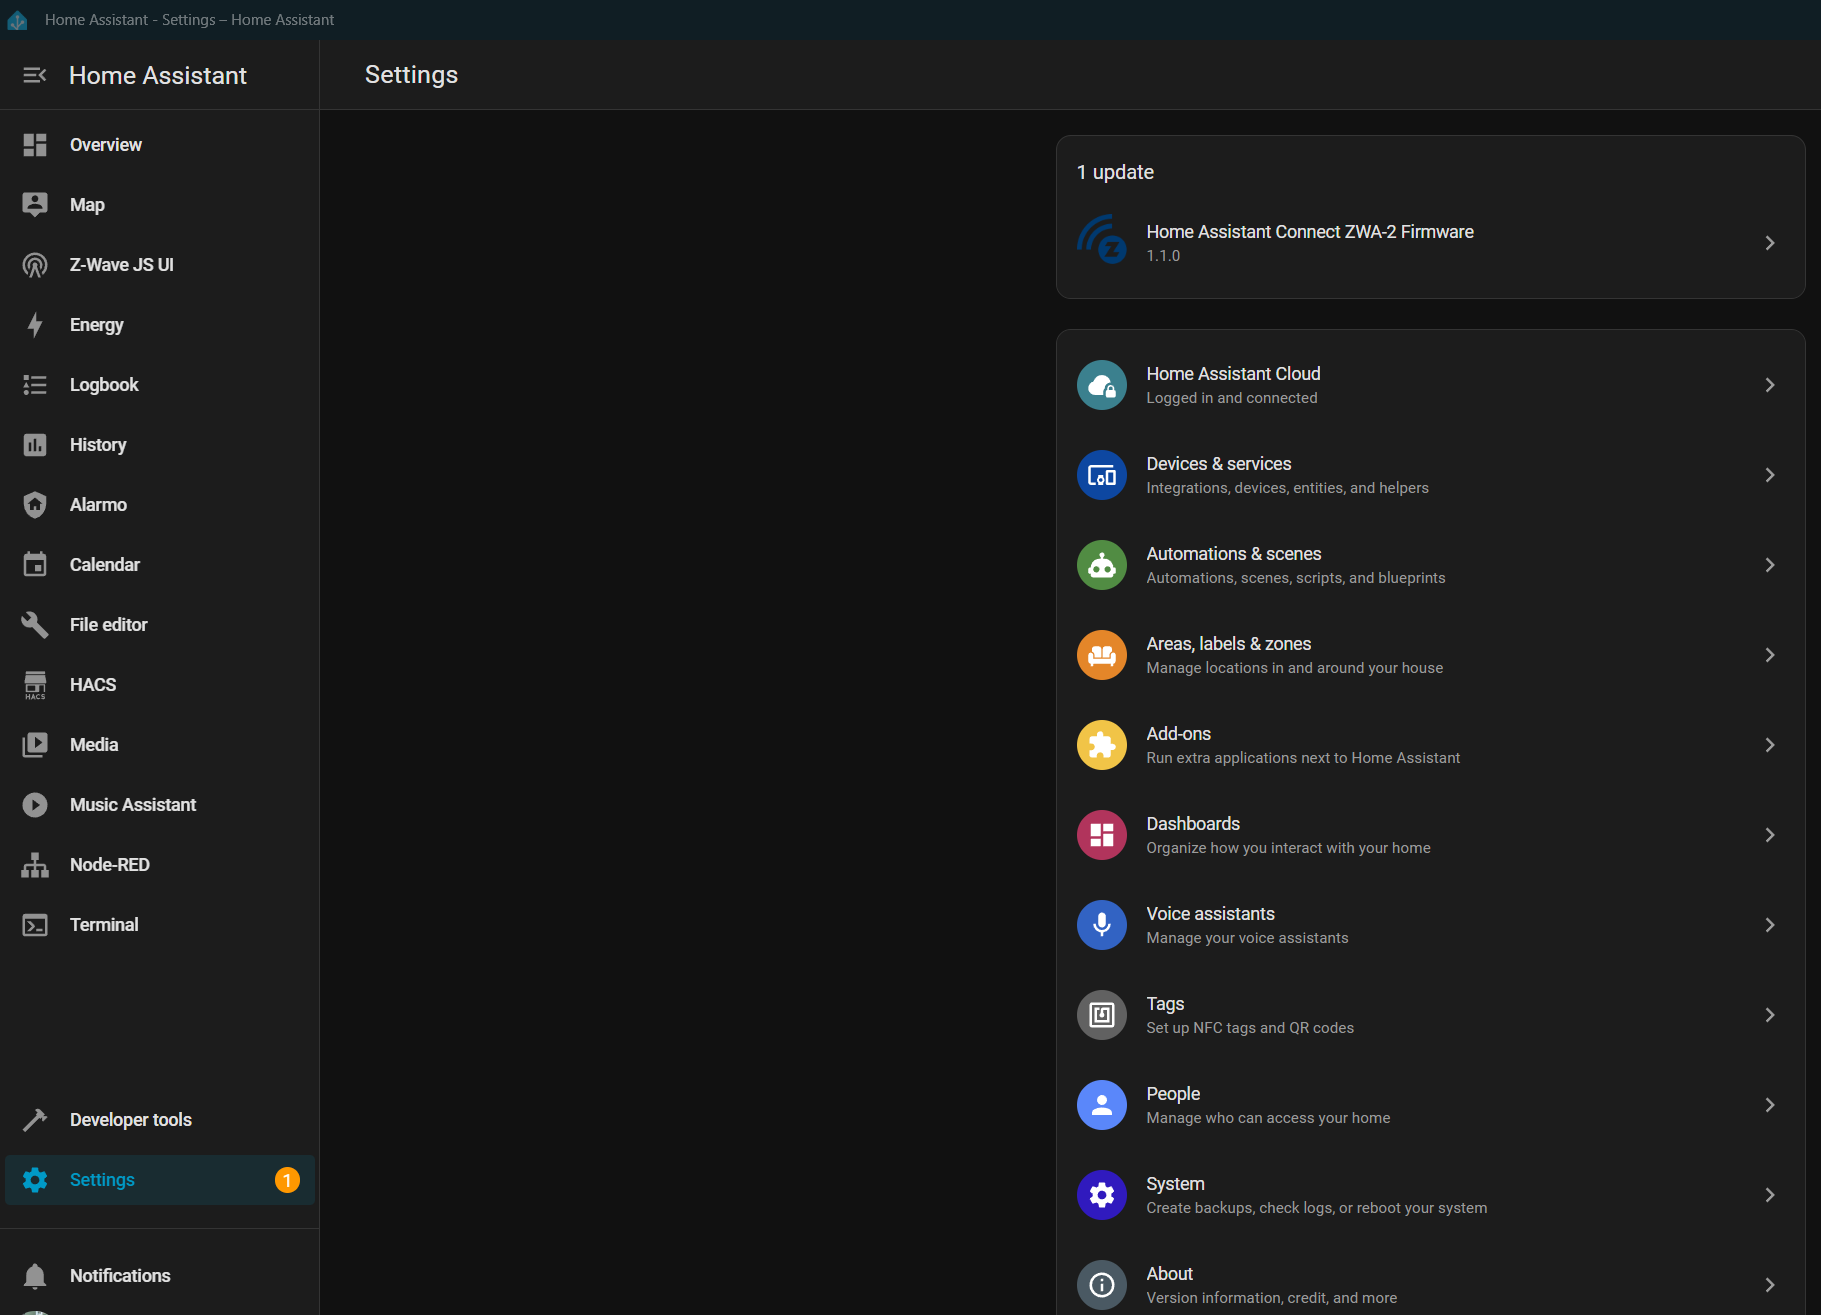
Task: Collapse the sidebar using the menu icon
Action: point(35,75)
